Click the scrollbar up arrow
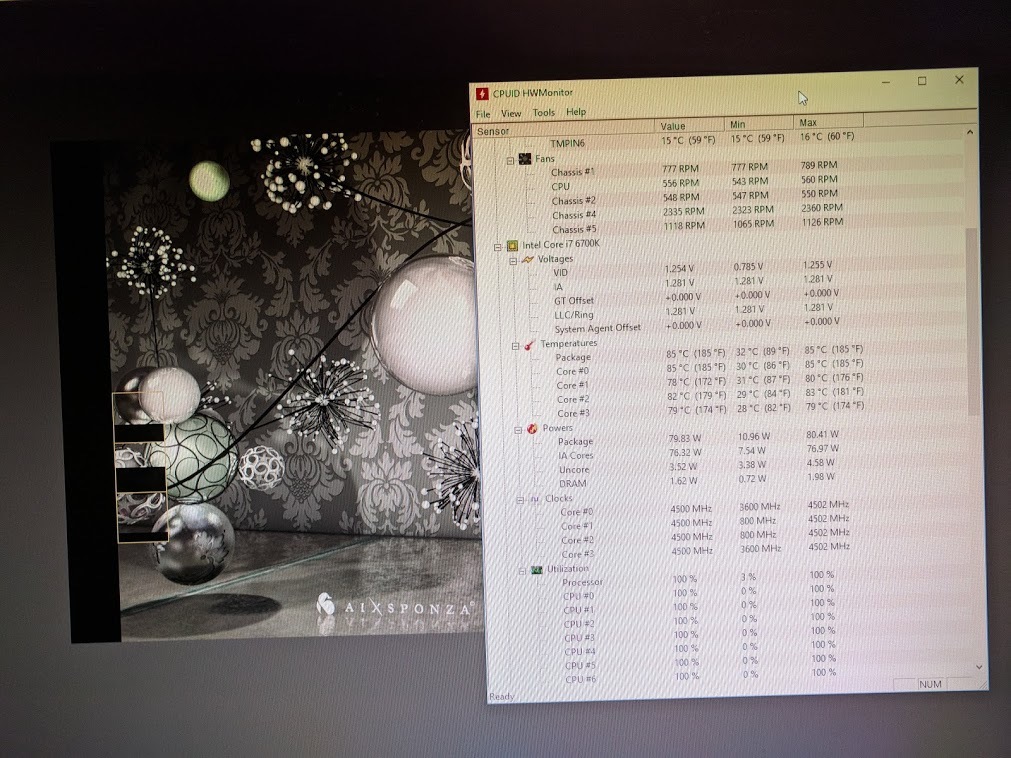This screenshot has width=1011, height=758. (x=970, y=133)
